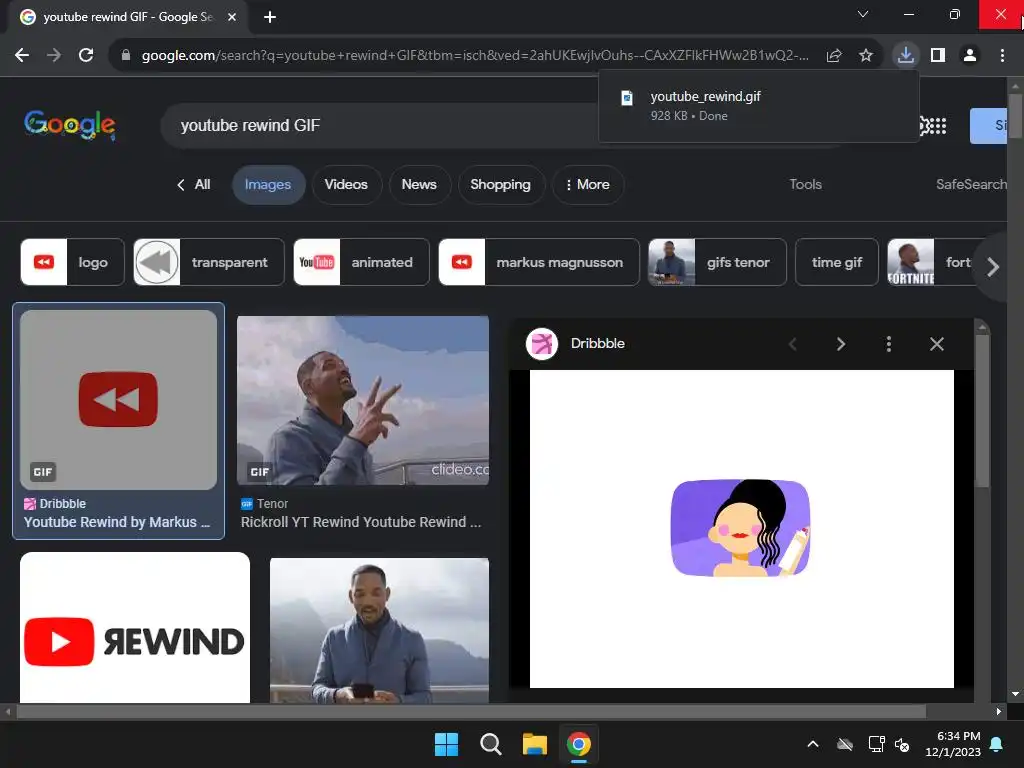Viewport: 1024px width, 768px height.
Task: Click the muted volume tray icon
Action: [902, 744]
